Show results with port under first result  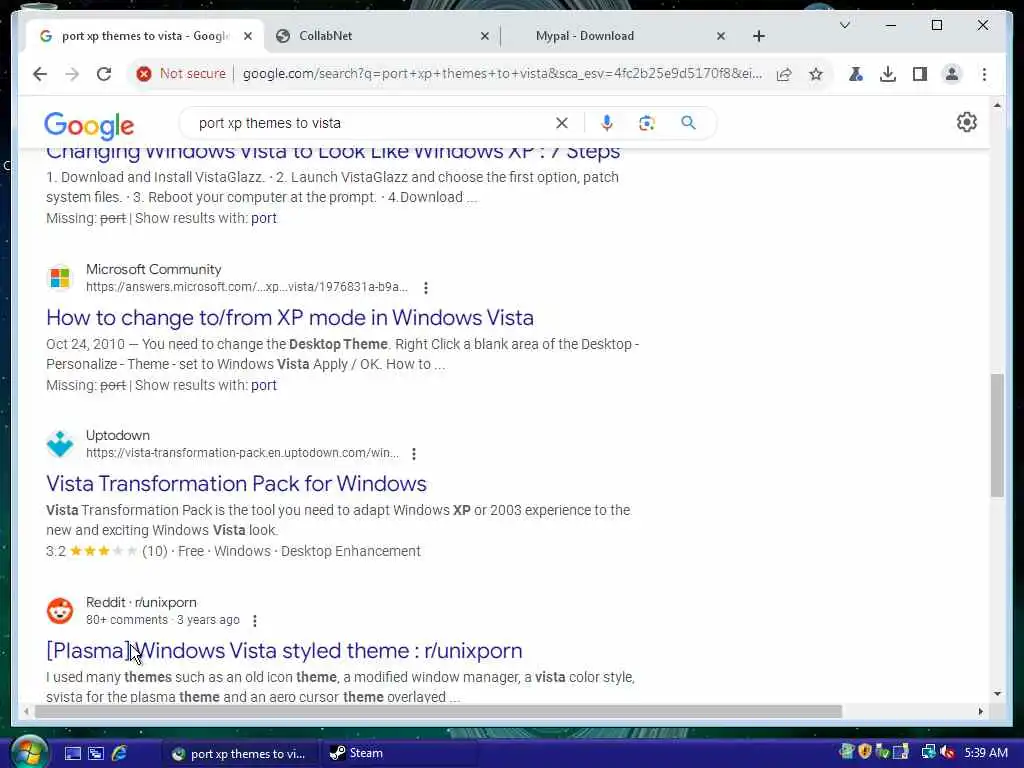click(264, 218)
